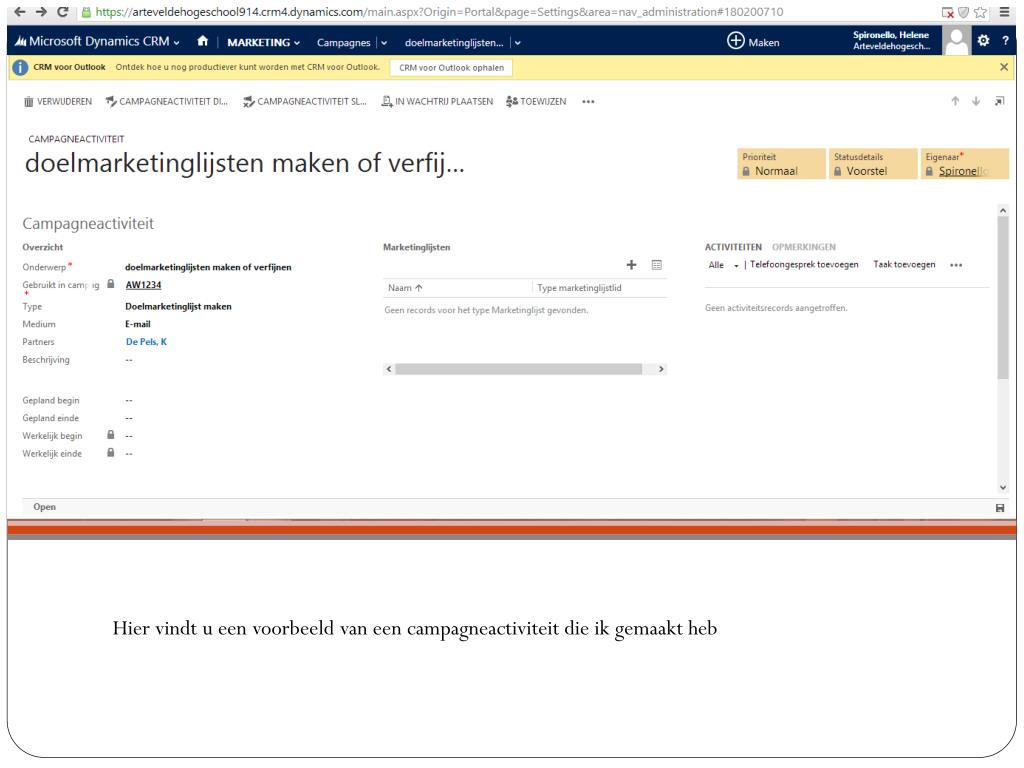Go to next record with down arrow
The width and height of the screenshot is (1024, 768).
[x=976, y=101]
